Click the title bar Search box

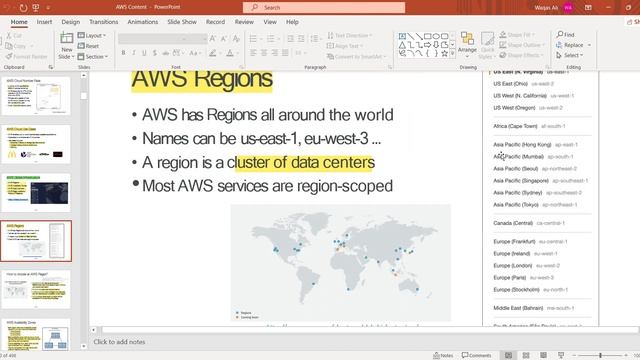pyautogui.click(x=324, y=7)
